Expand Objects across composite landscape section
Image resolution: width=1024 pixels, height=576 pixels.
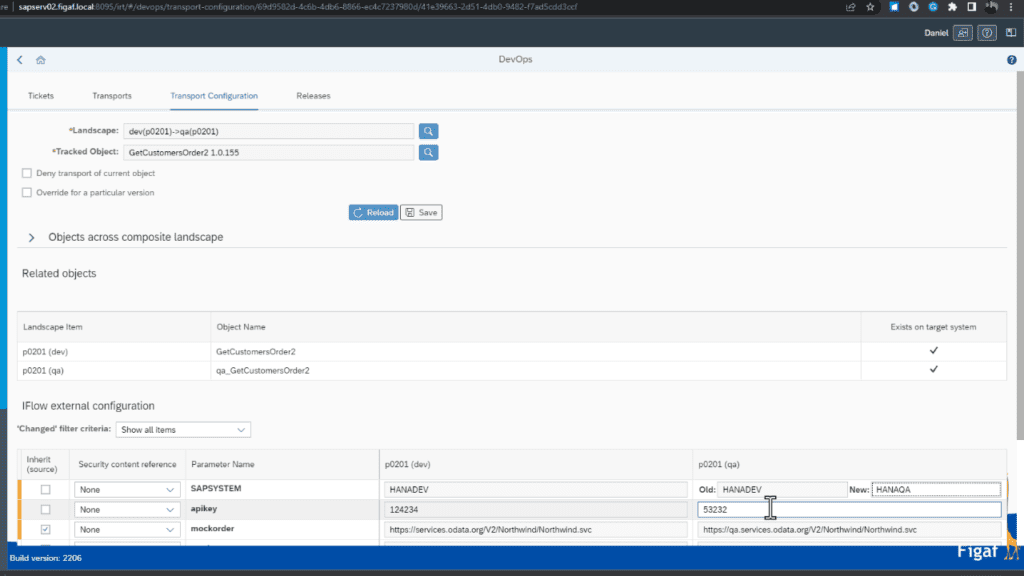coord(31,238)
